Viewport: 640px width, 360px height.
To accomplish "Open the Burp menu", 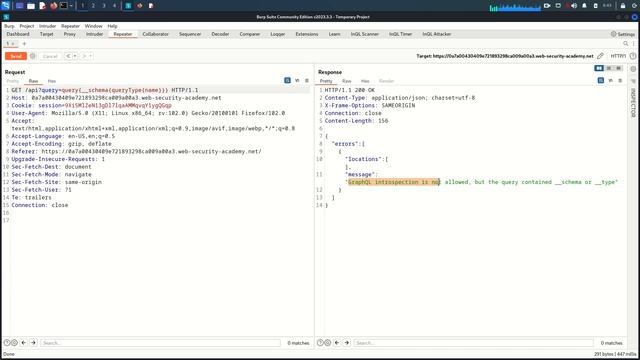I will [x=9, y=26].
